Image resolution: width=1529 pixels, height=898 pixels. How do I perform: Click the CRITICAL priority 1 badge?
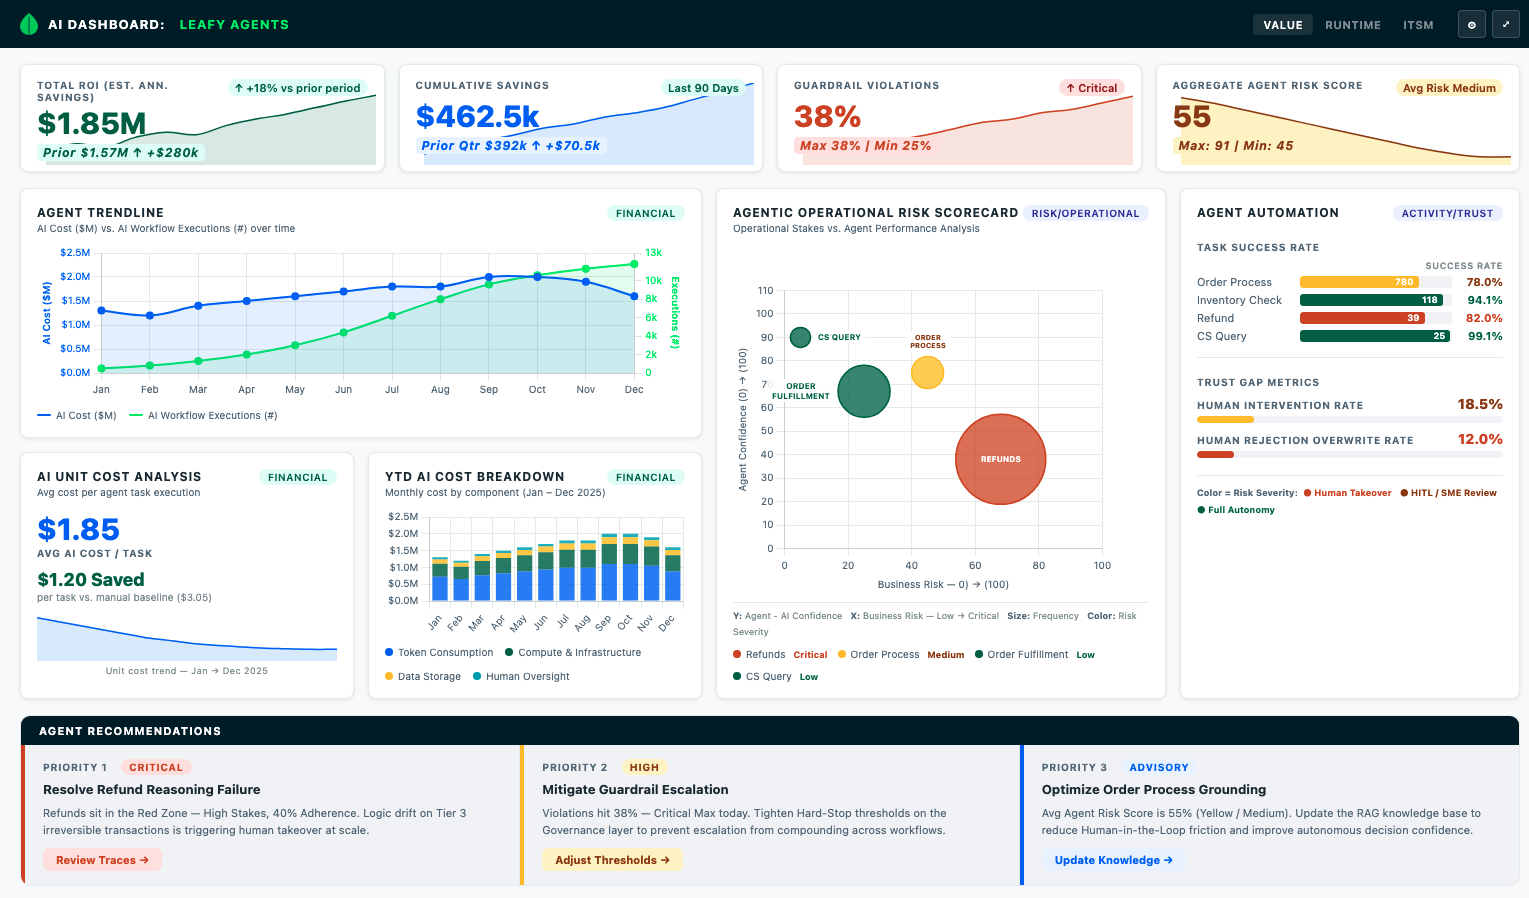tap(156, 767)
